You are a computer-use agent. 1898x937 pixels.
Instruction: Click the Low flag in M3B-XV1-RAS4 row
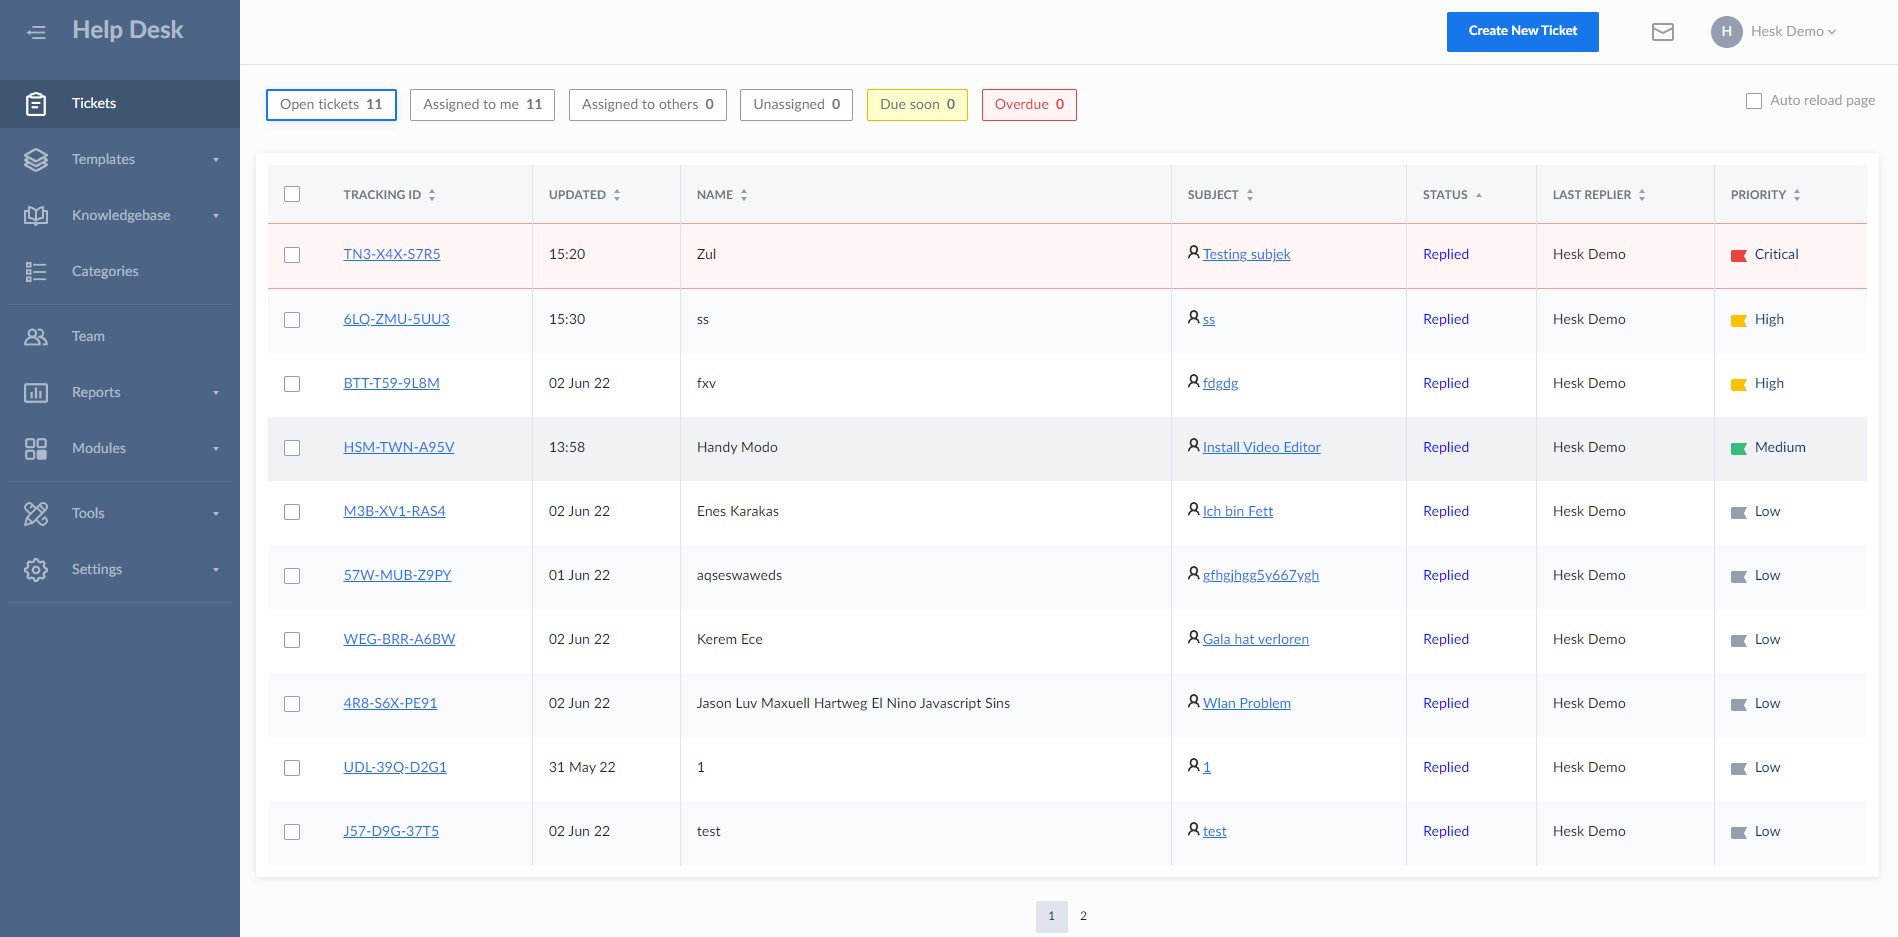pos(1739,513)
